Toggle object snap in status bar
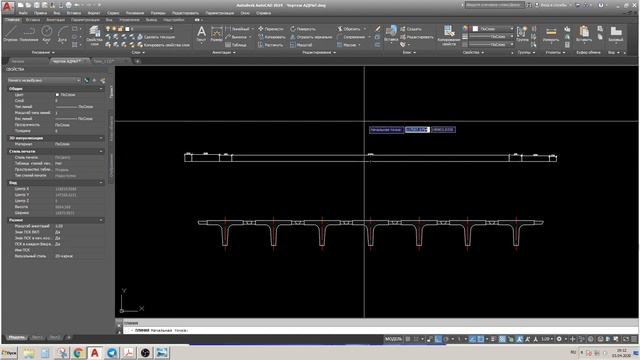Image resolution: width=640 pixels, height=360 pixels. (481, 339)
